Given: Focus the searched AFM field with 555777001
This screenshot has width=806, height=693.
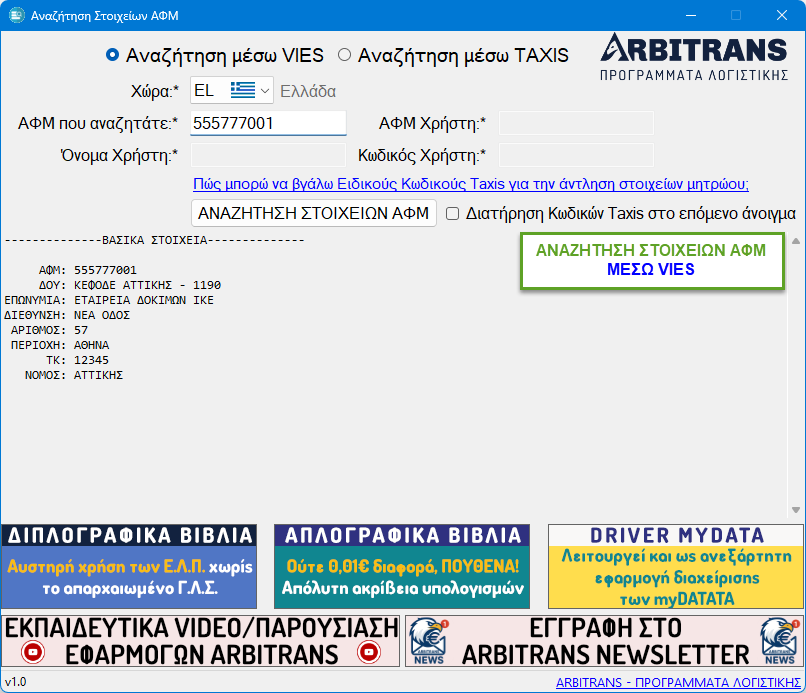Looking at the screenshot, I should click(268, 123).
